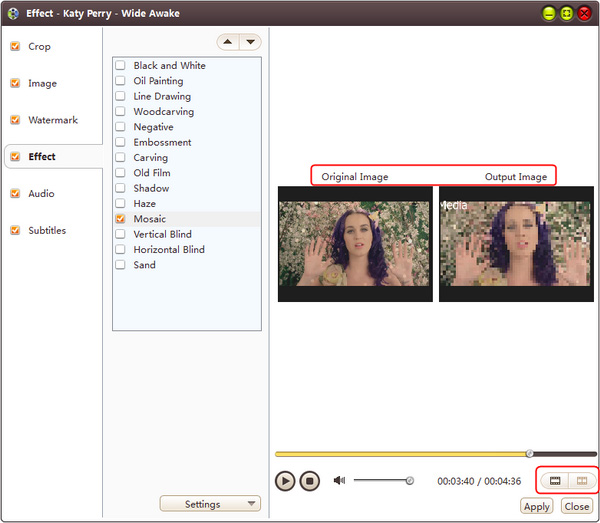Click the green minimize window icon
600x523 pixels.
(549, 13)
